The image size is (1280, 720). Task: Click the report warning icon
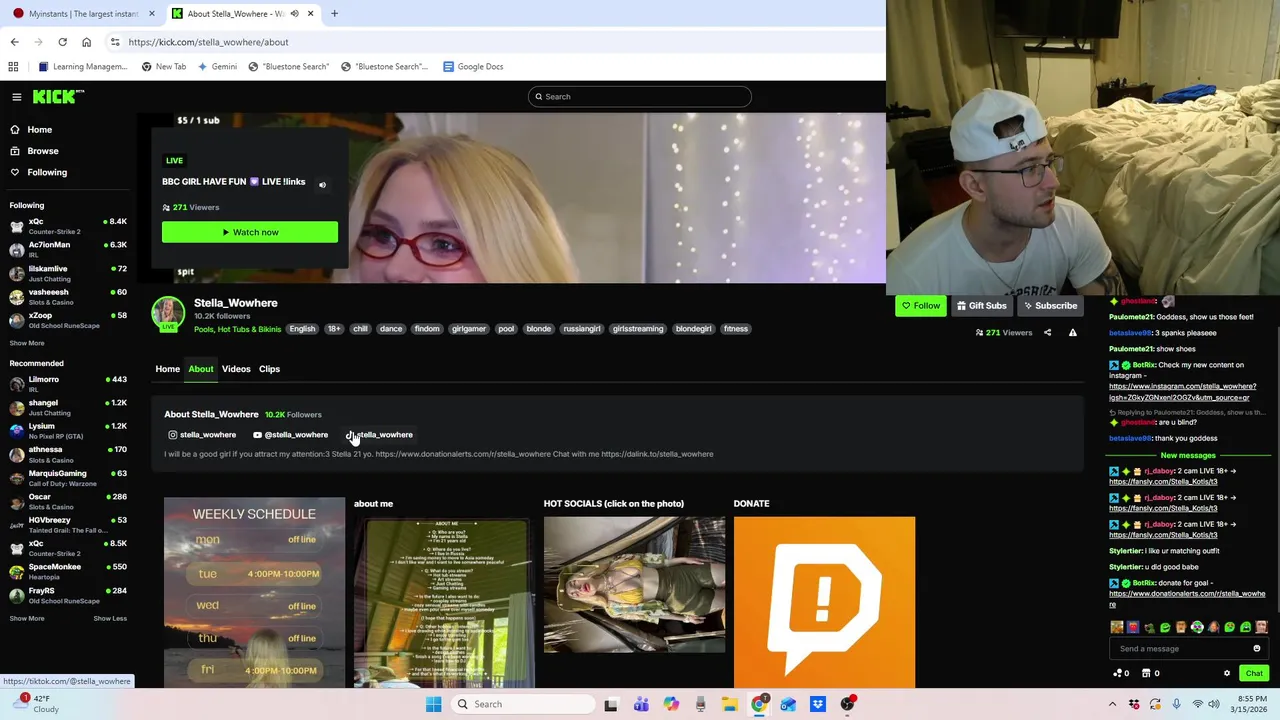click(1072, 332)
